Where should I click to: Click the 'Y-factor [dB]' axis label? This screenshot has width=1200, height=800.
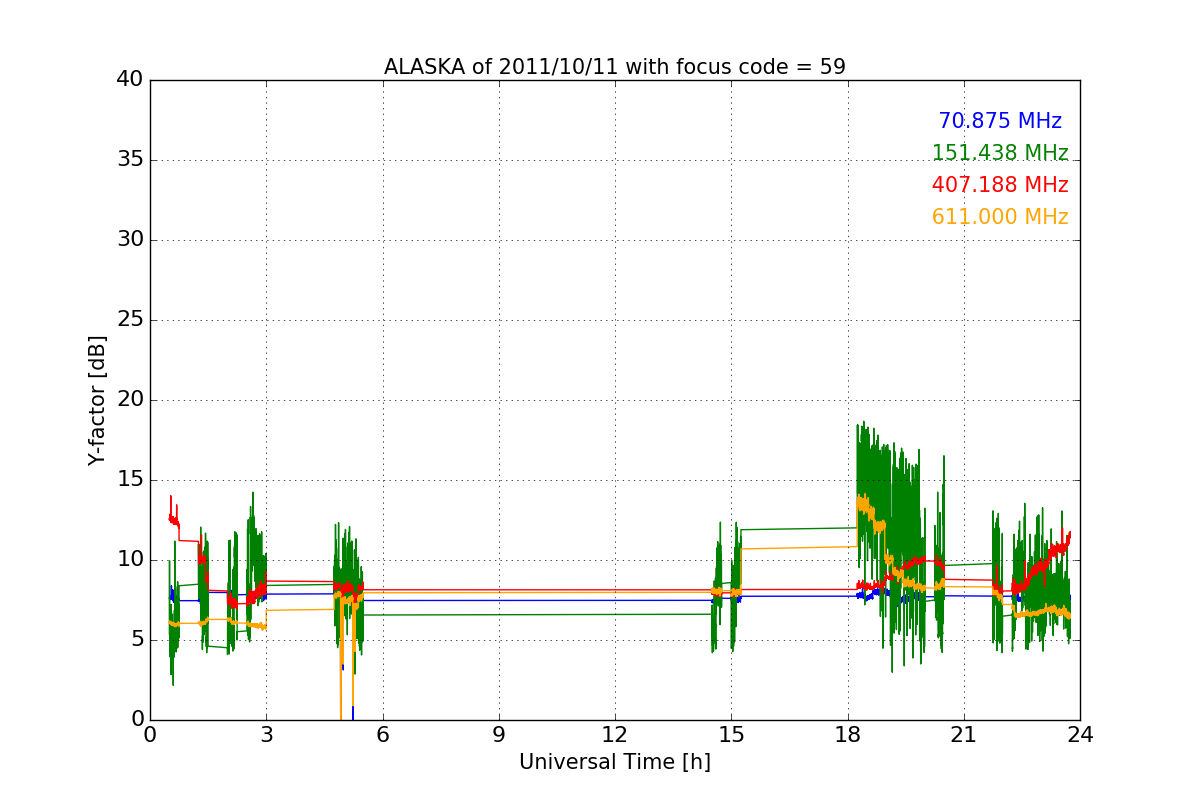(x=97, y=400)
